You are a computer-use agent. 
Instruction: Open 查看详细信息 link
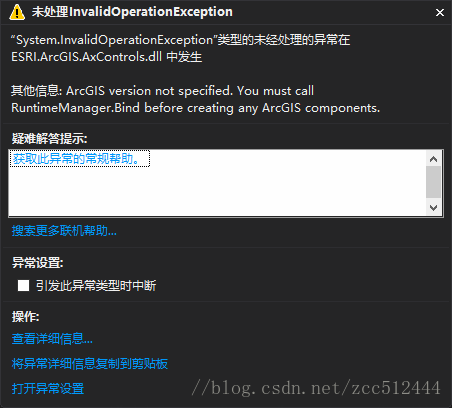[52, 339]
